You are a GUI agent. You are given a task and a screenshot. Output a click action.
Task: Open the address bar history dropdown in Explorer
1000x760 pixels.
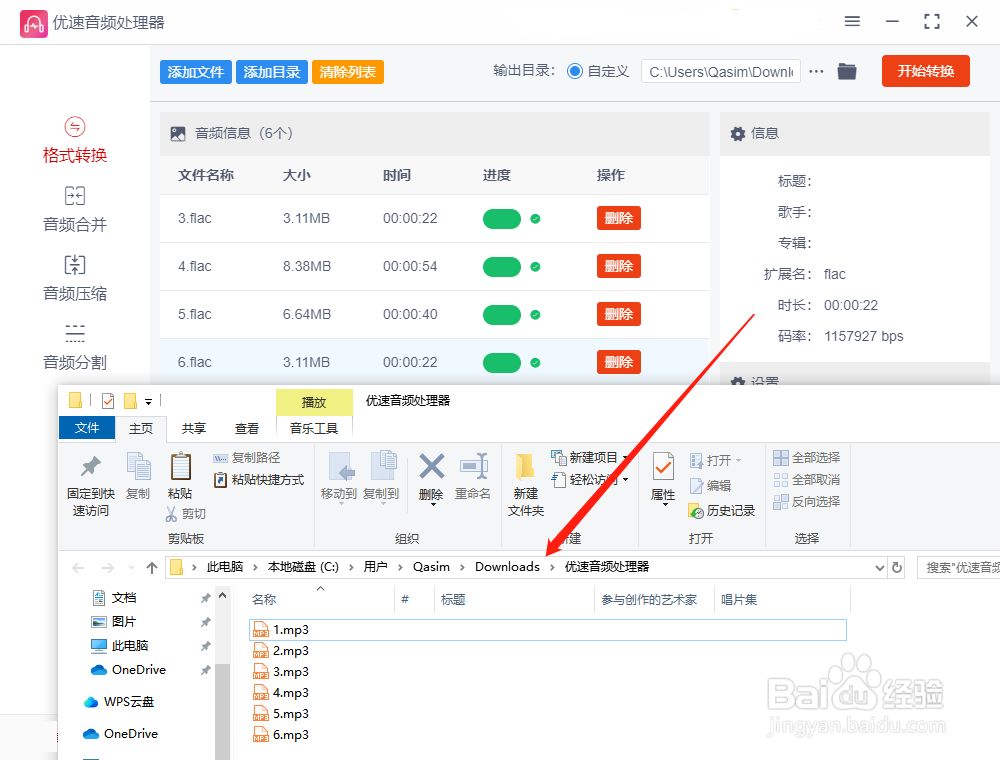879,567
